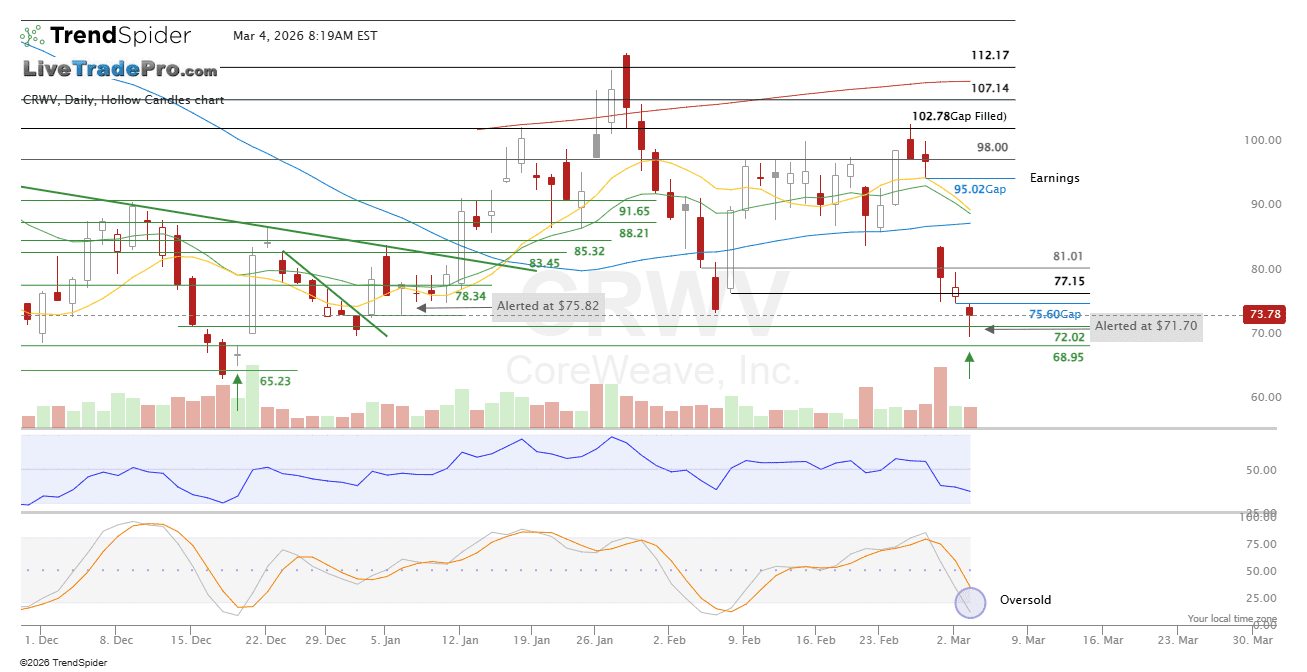Click the purple Oversold circle marker
This screenshot has height=672, width=1307.
pyautogui.click(x=970, y=601)
